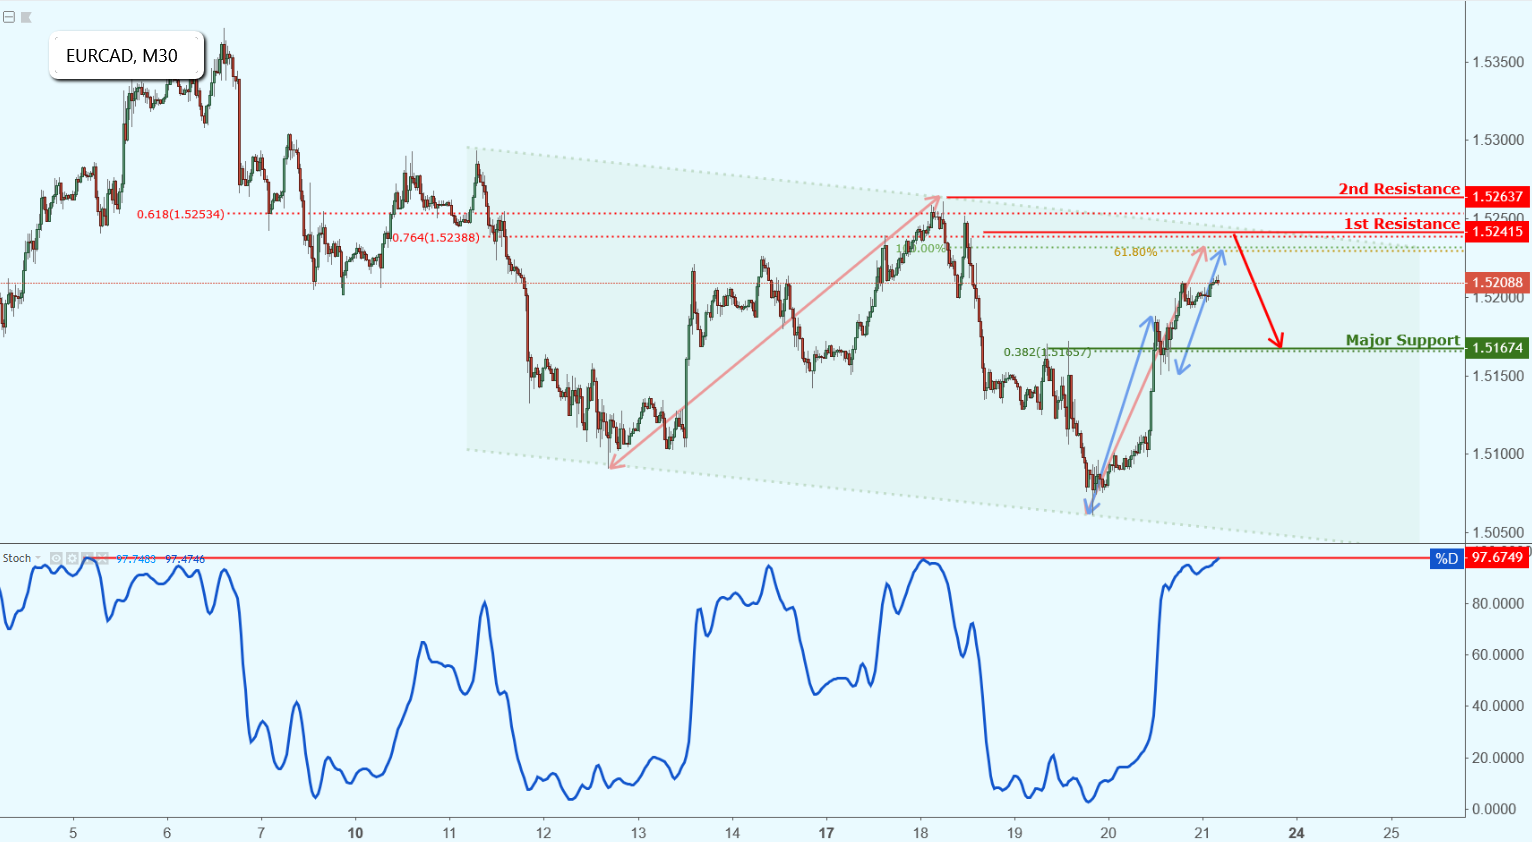
Task: Select the 1st Resistance text label
Action: [1402, 223]
